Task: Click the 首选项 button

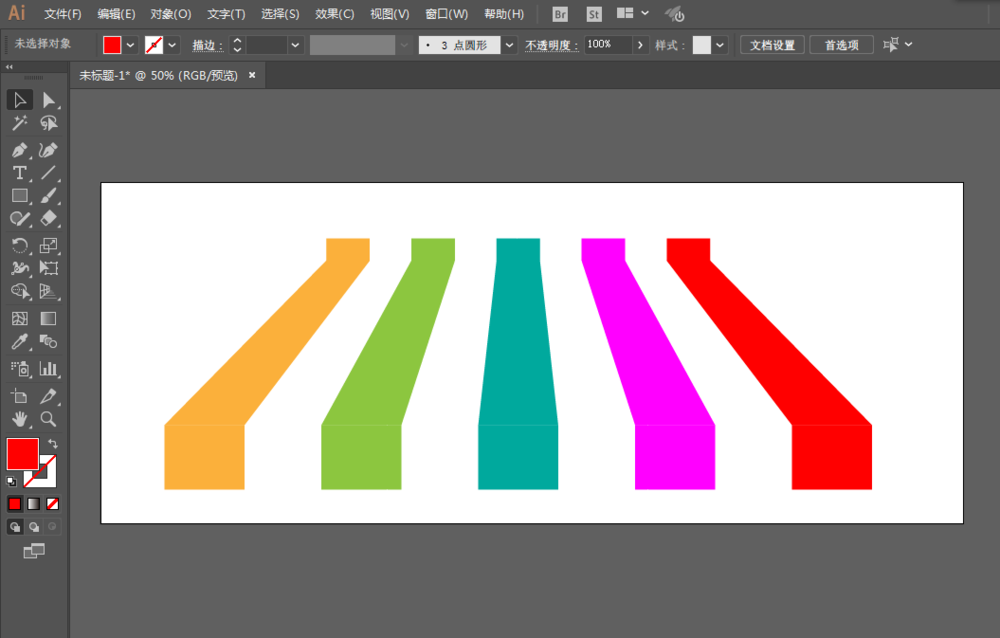Action: [841, 45]
